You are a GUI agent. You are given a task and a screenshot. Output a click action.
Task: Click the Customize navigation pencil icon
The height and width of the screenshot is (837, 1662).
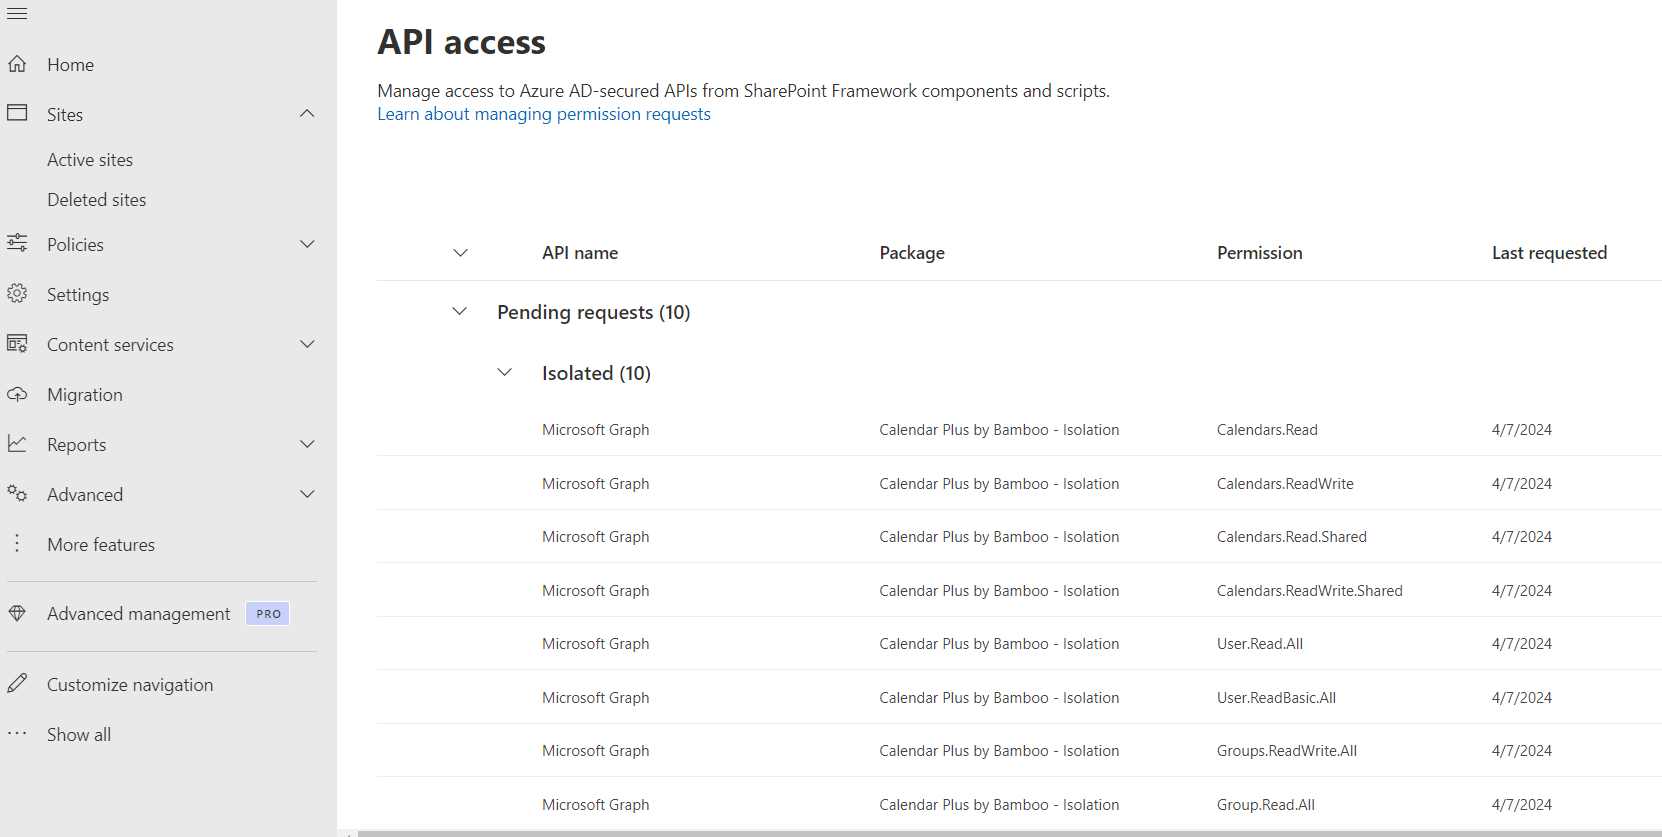[17, 684]
